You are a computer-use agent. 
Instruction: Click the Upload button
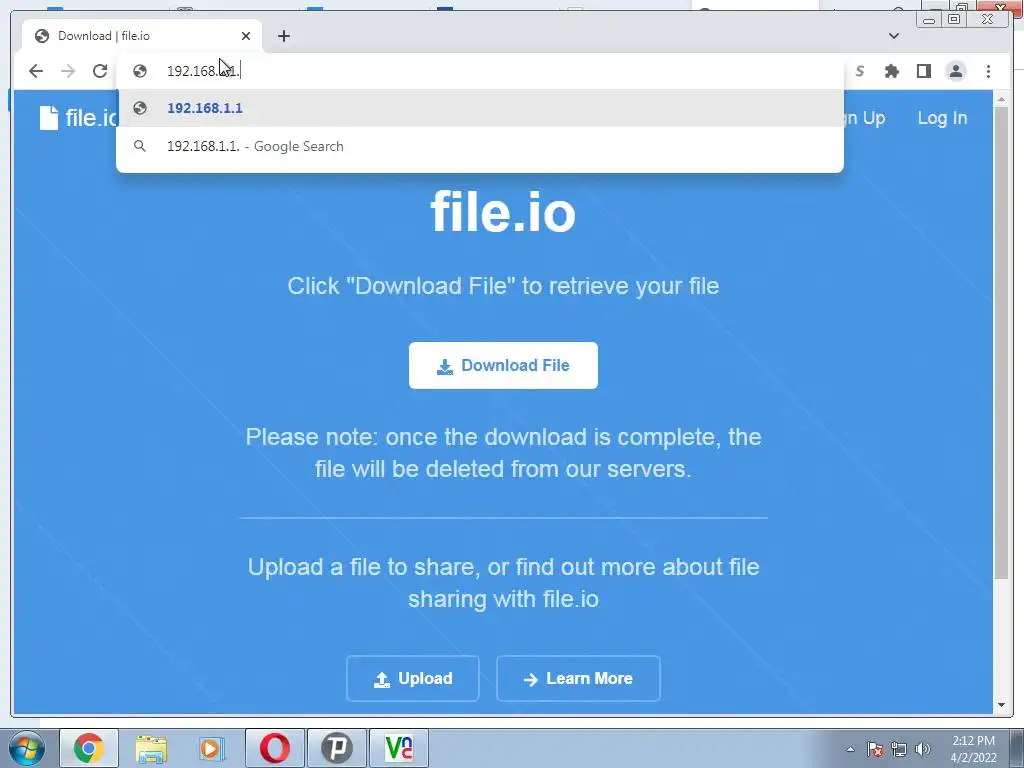(413, 679)
